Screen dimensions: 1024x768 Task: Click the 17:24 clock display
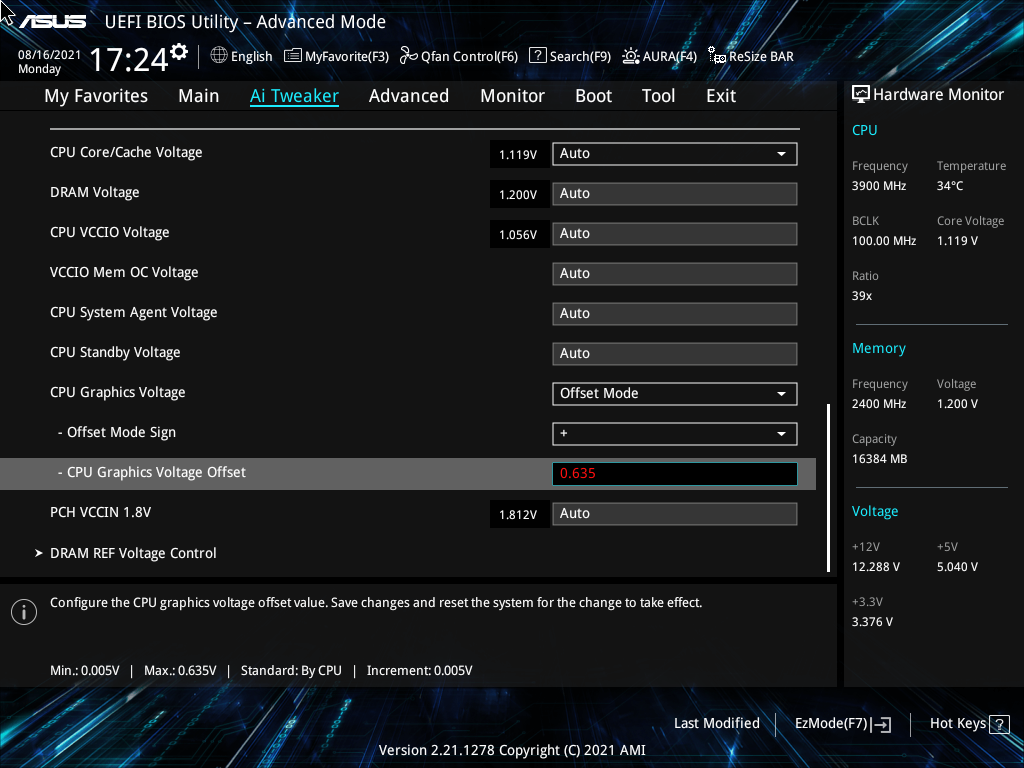pos(129,60)
